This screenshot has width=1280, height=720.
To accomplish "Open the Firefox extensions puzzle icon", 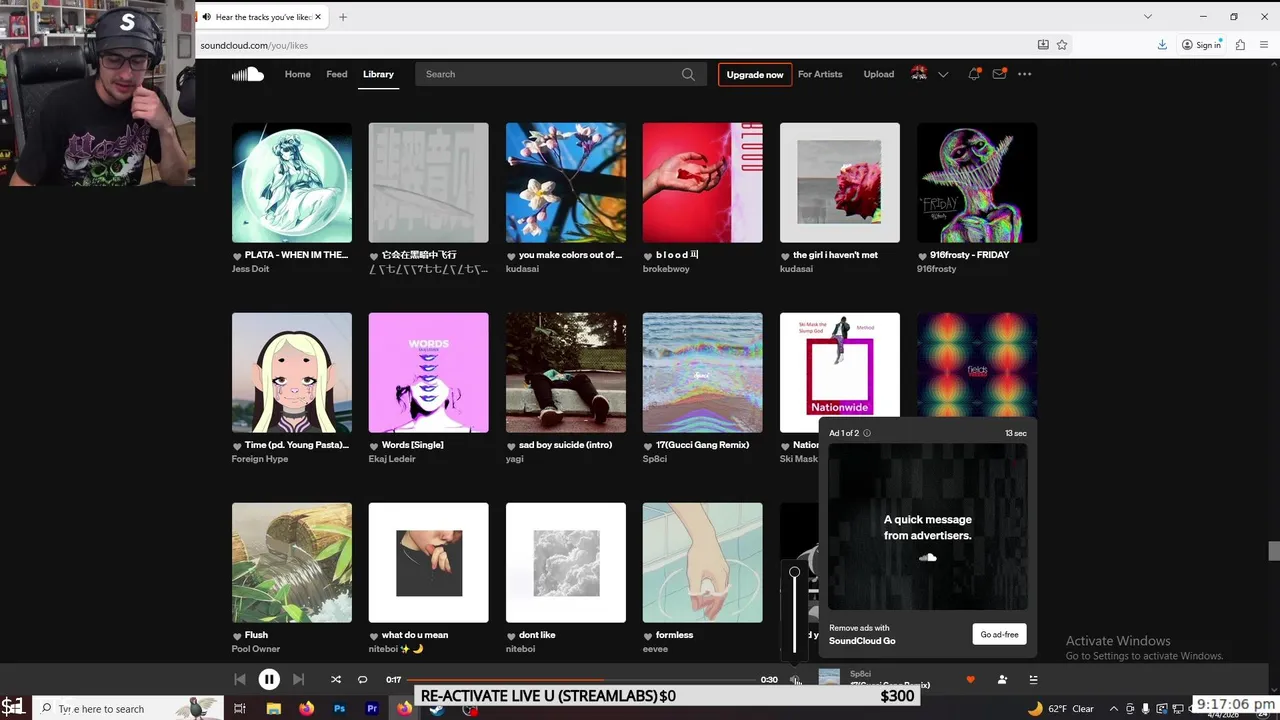I will (1240, 45).
